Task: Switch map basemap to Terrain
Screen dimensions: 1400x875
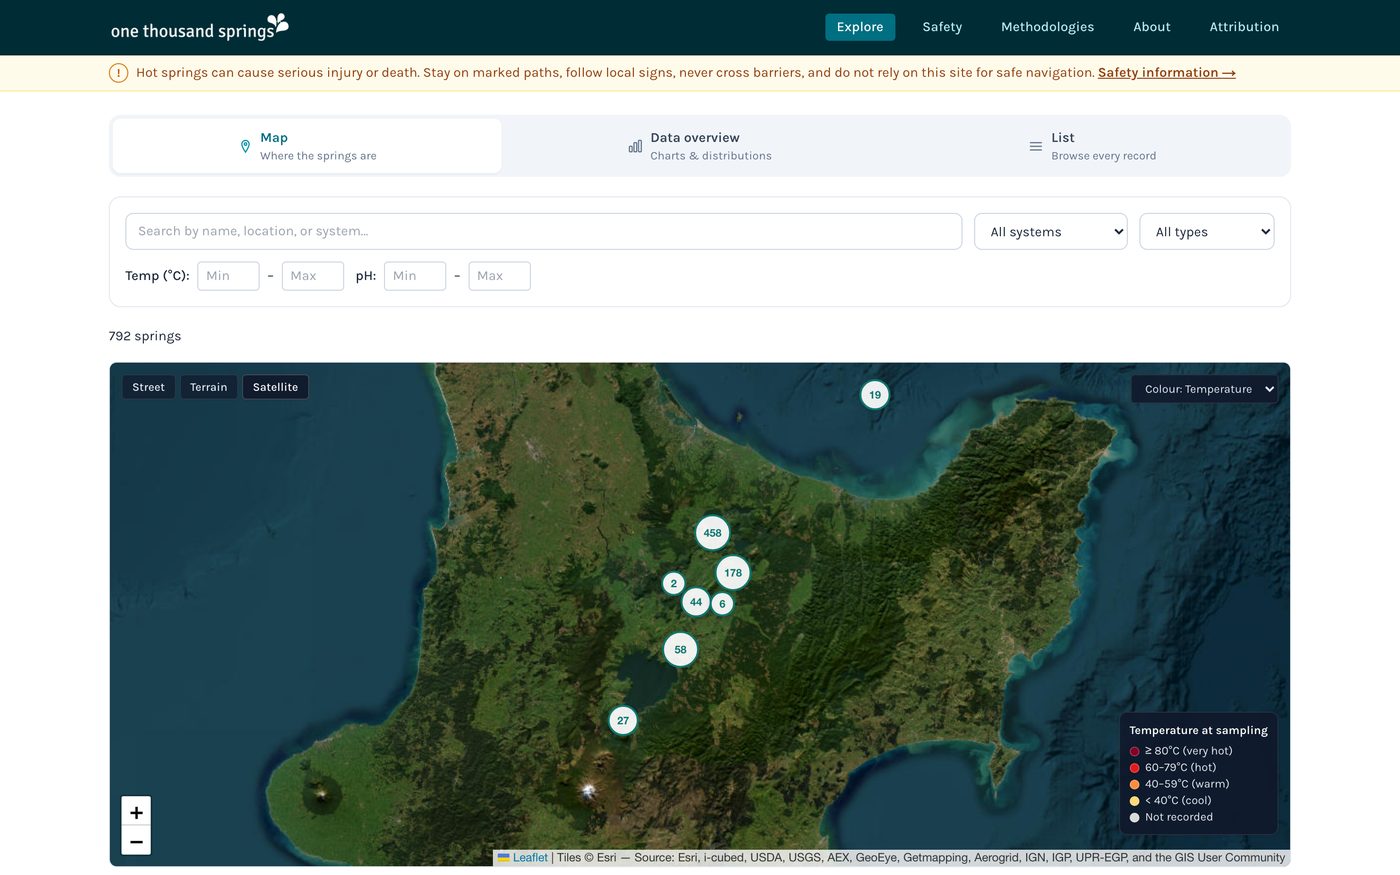Action: tap(209, 387)
